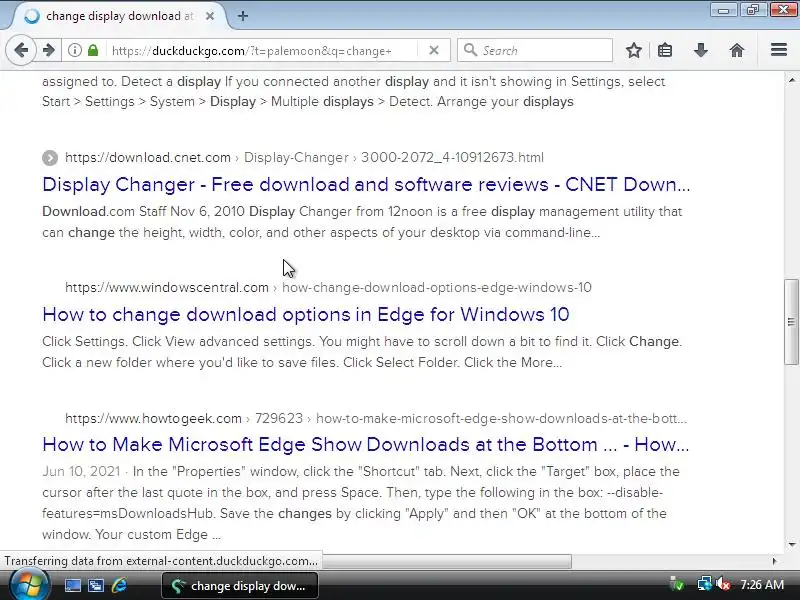
Task: Open 'How to Make Microsoft Edge Show Downloads' result
Action: click(x=366, y=444)
